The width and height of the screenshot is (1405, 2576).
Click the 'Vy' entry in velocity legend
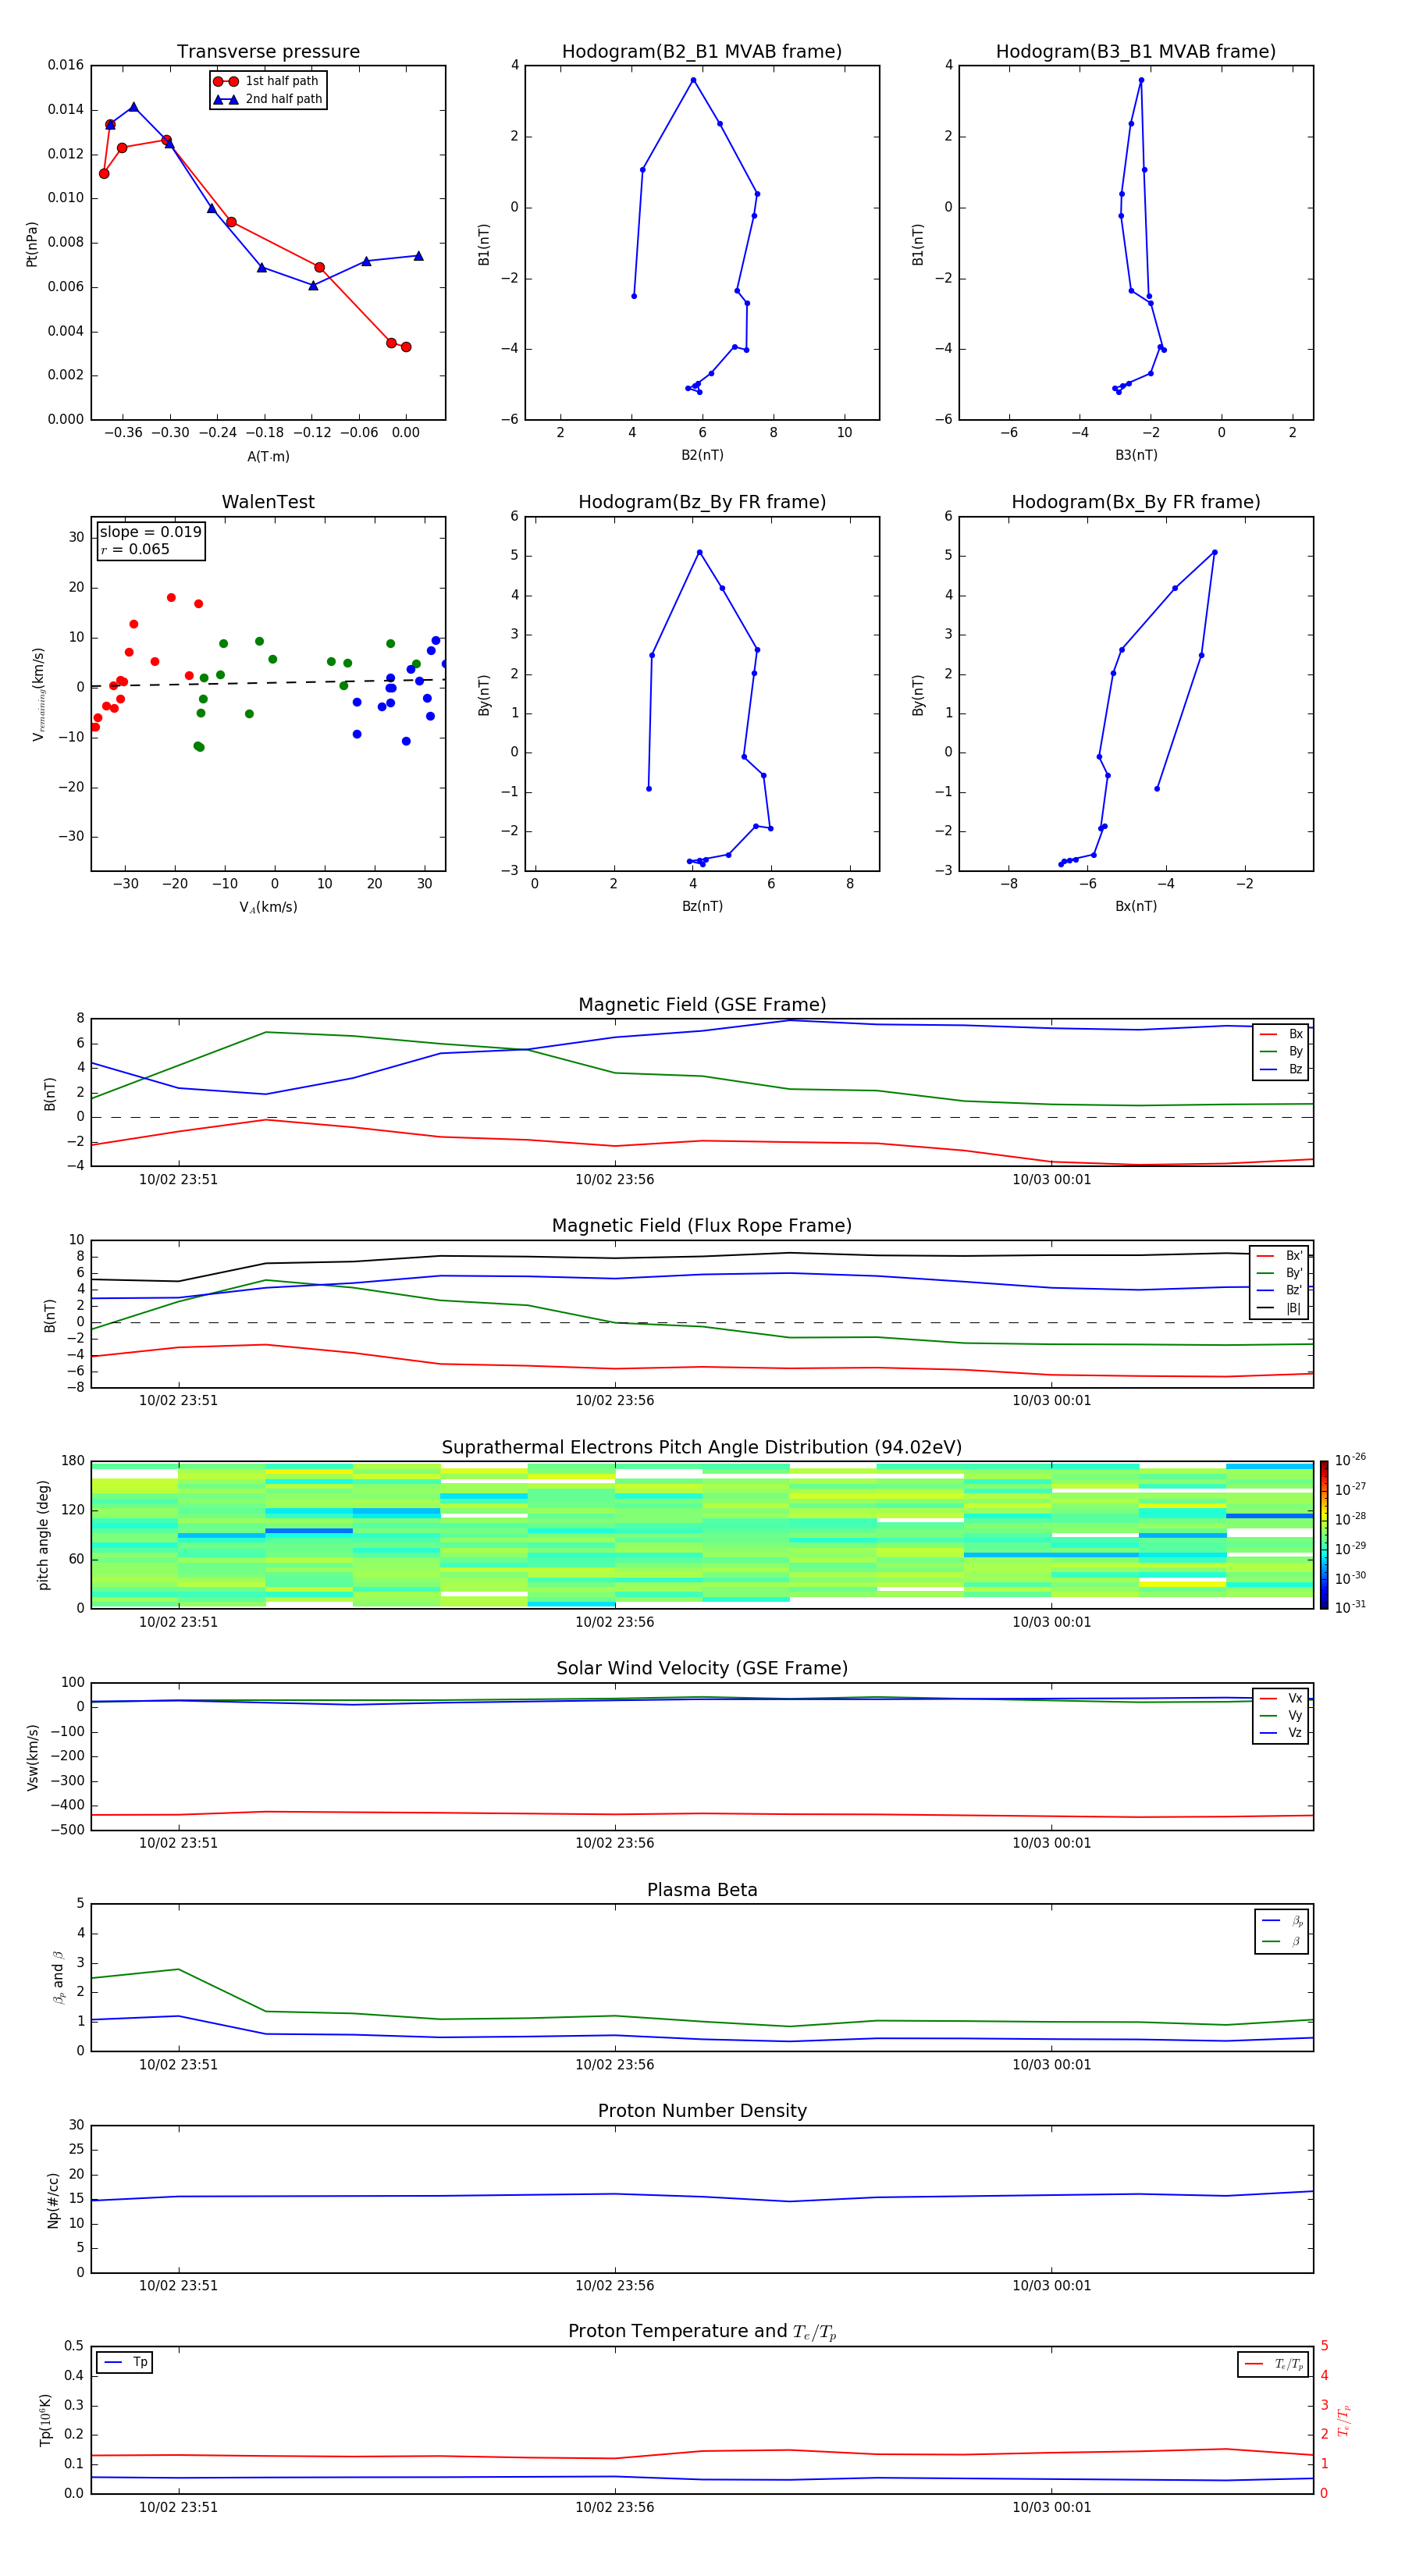coord(1281,1716)
